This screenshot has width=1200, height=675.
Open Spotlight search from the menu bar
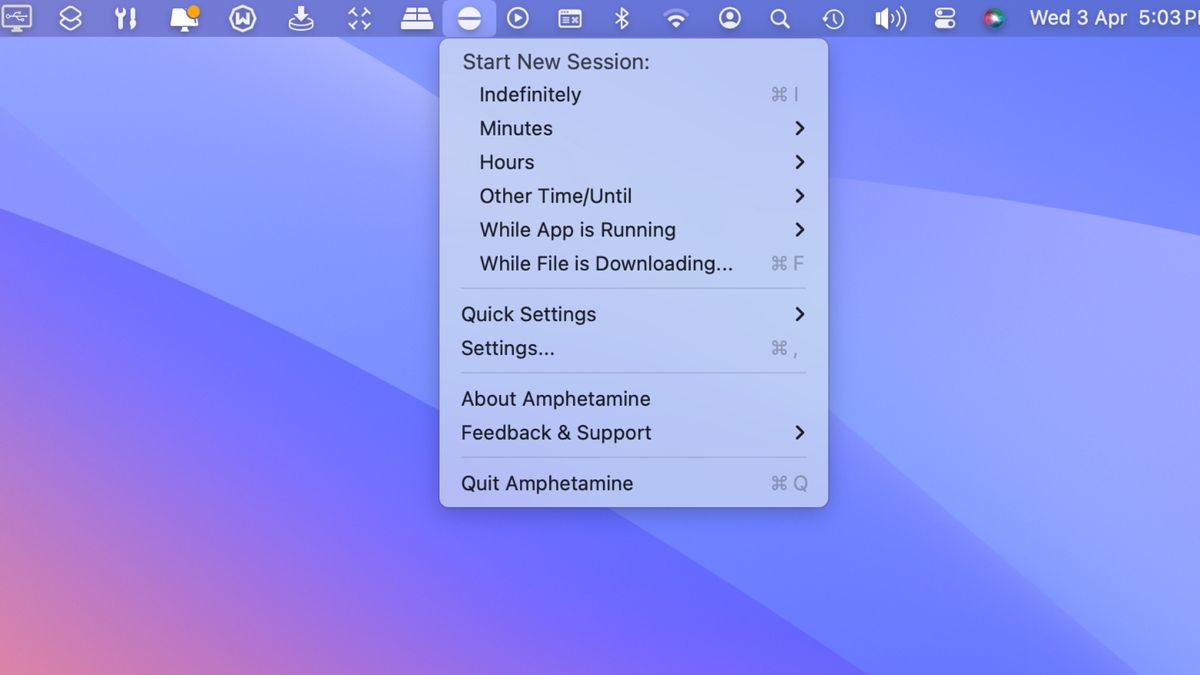point(780,18)
